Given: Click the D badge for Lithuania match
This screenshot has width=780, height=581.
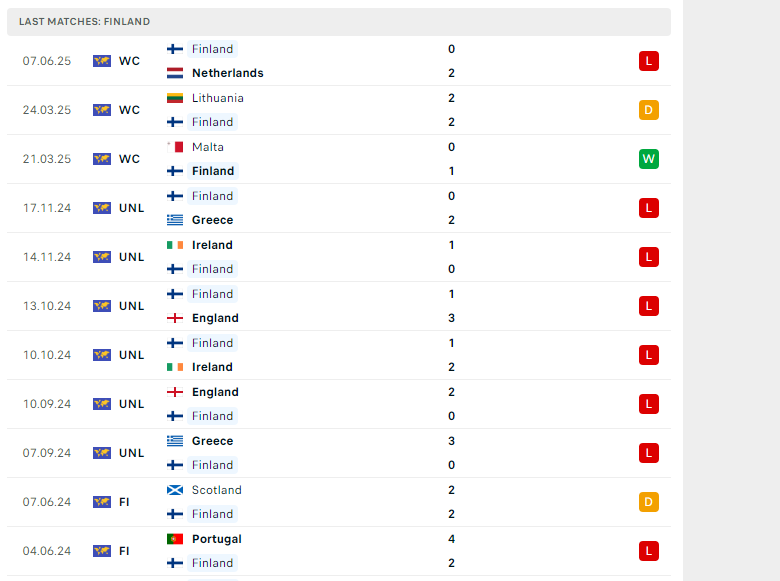Looking at the screenshot, I should pyautogui.click(x=649, y=110).
